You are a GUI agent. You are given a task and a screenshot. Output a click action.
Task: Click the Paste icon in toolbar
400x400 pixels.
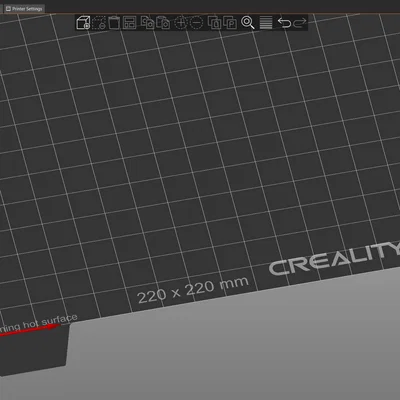point(163,23)
